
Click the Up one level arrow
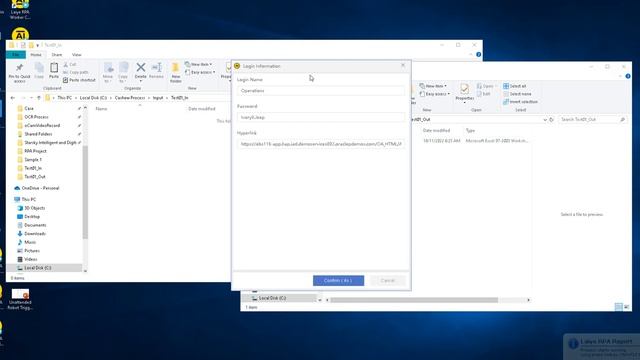39,98
